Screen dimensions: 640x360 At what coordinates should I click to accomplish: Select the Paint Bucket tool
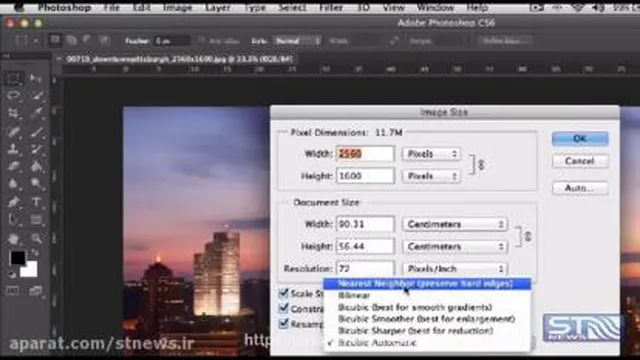(x=36, y=167)
